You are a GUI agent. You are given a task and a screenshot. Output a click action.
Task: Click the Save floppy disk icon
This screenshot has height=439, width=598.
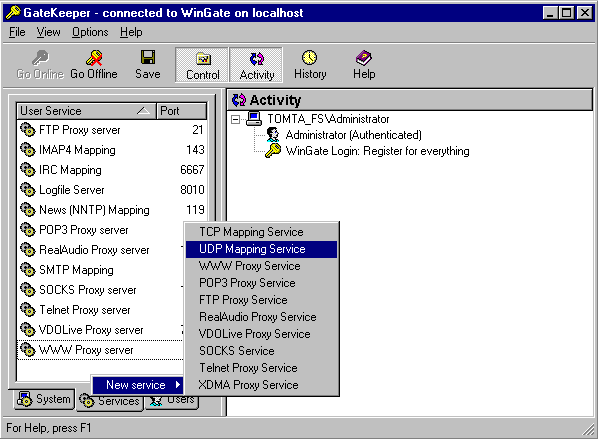point(148,57)
